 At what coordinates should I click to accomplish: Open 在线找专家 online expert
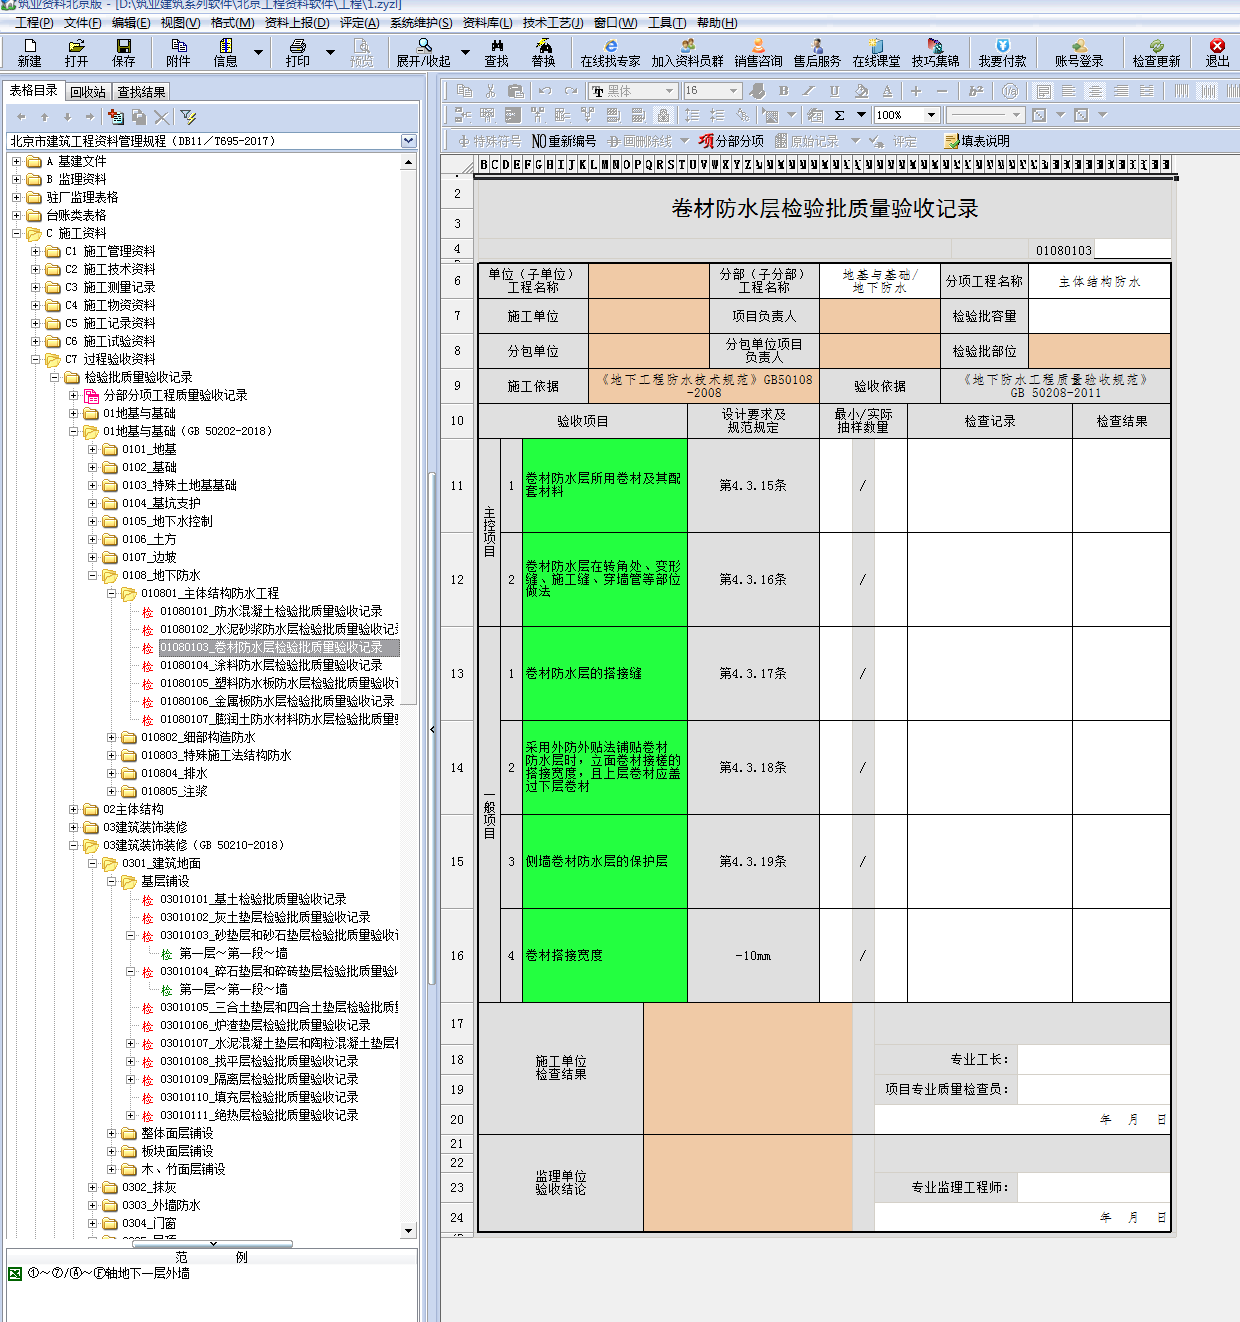pyautogui.click(x=611, y=52)
